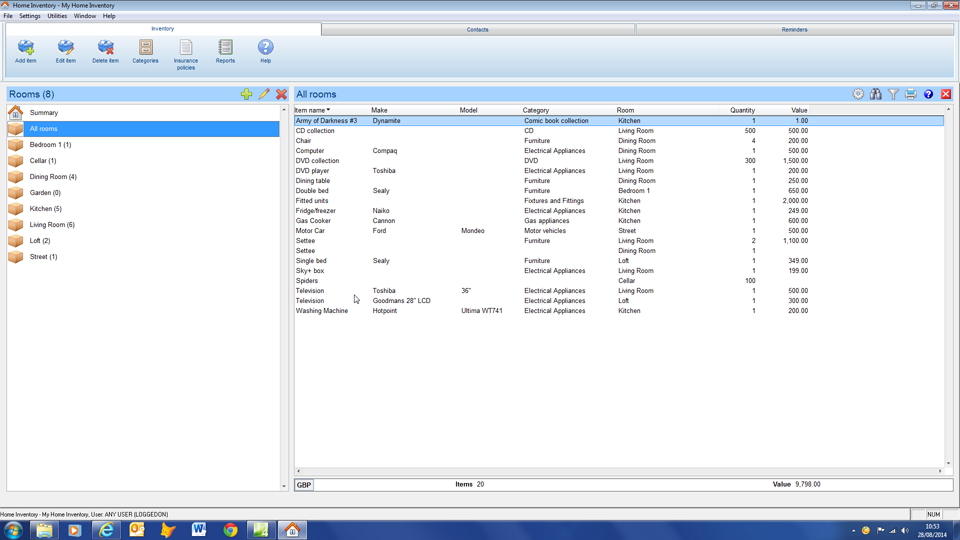960x540 pixels.
Task: Open Windows Explorer folder from taskbar
Action: pyautogui.click(x=44, y=530)
